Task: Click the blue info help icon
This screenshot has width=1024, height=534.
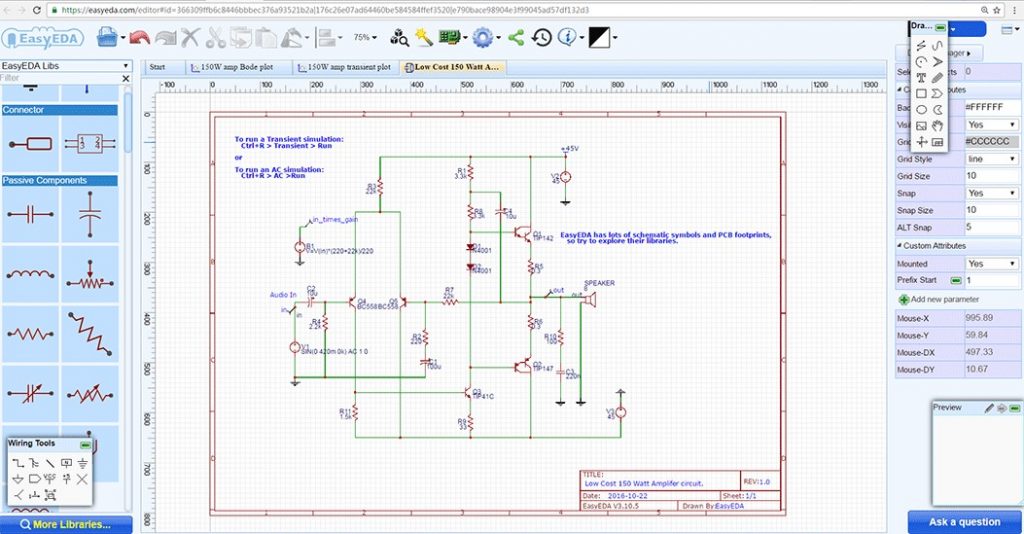Action: [x=567, y=37]
